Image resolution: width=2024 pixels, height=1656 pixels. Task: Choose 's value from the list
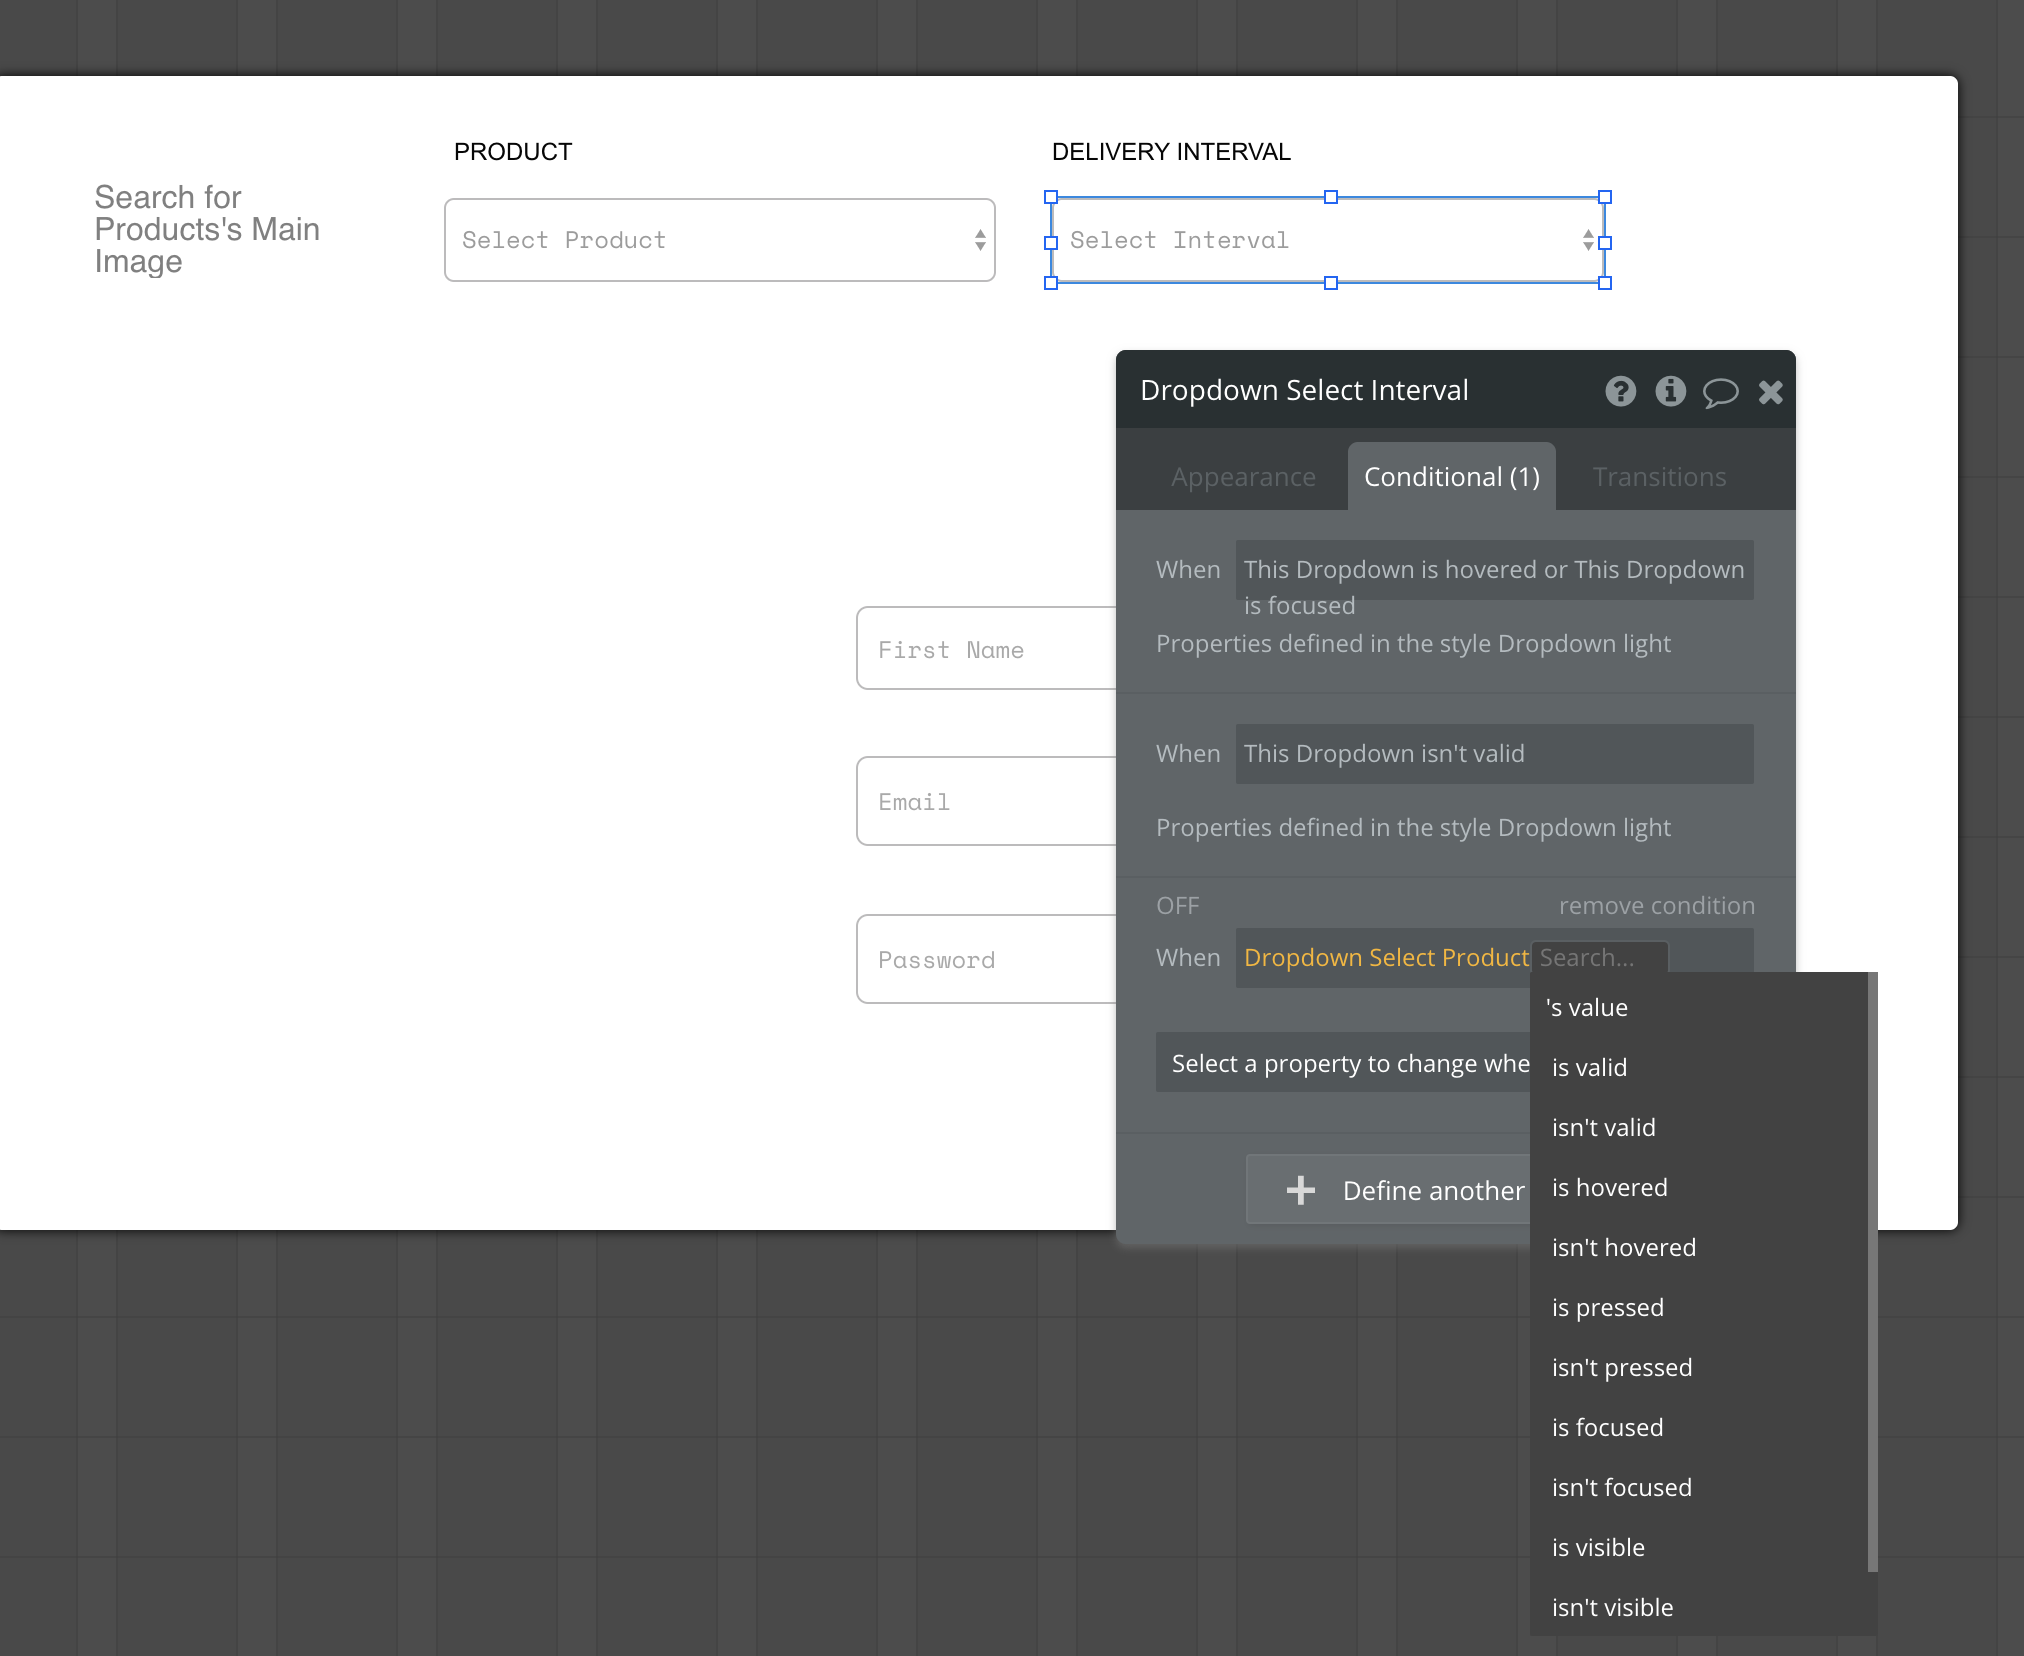point(1587,1008)
